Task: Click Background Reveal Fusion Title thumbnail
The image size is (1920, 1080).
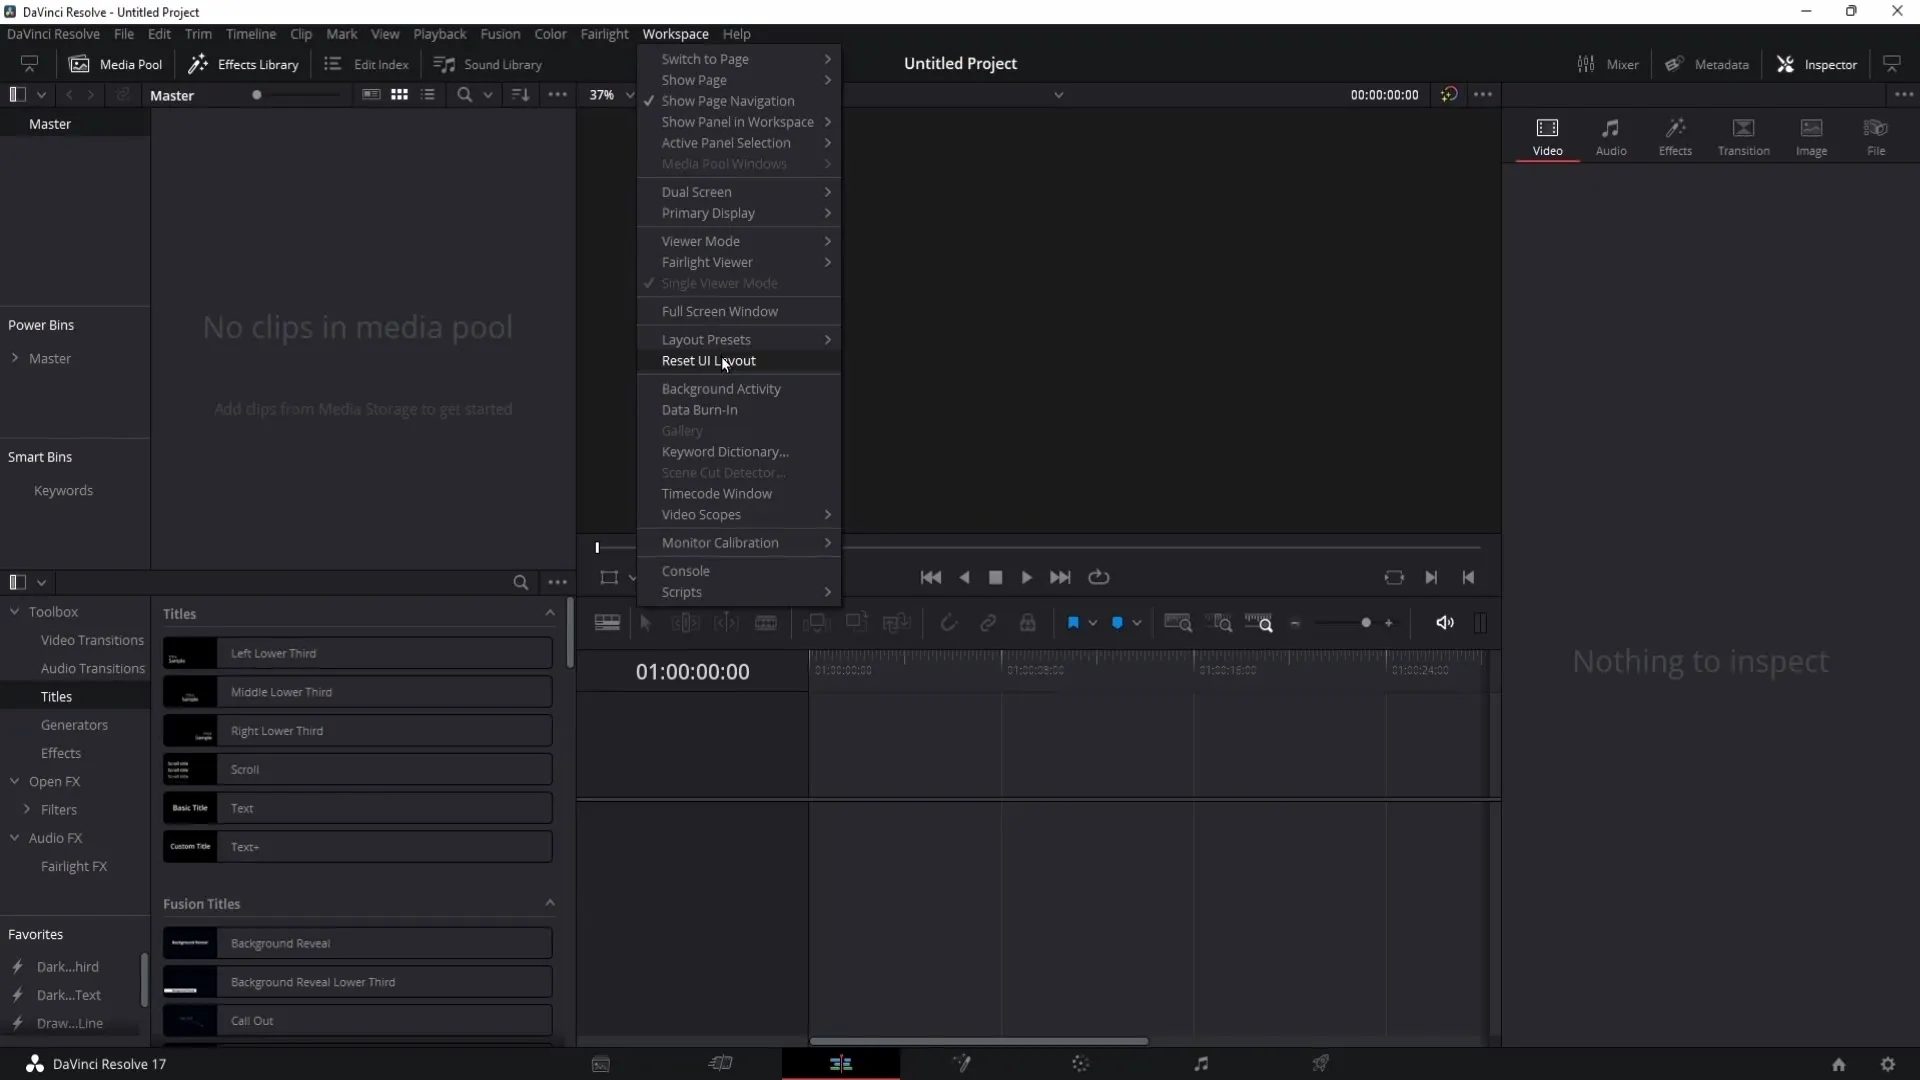Action: pyautogui.click(x=190, y=942)
